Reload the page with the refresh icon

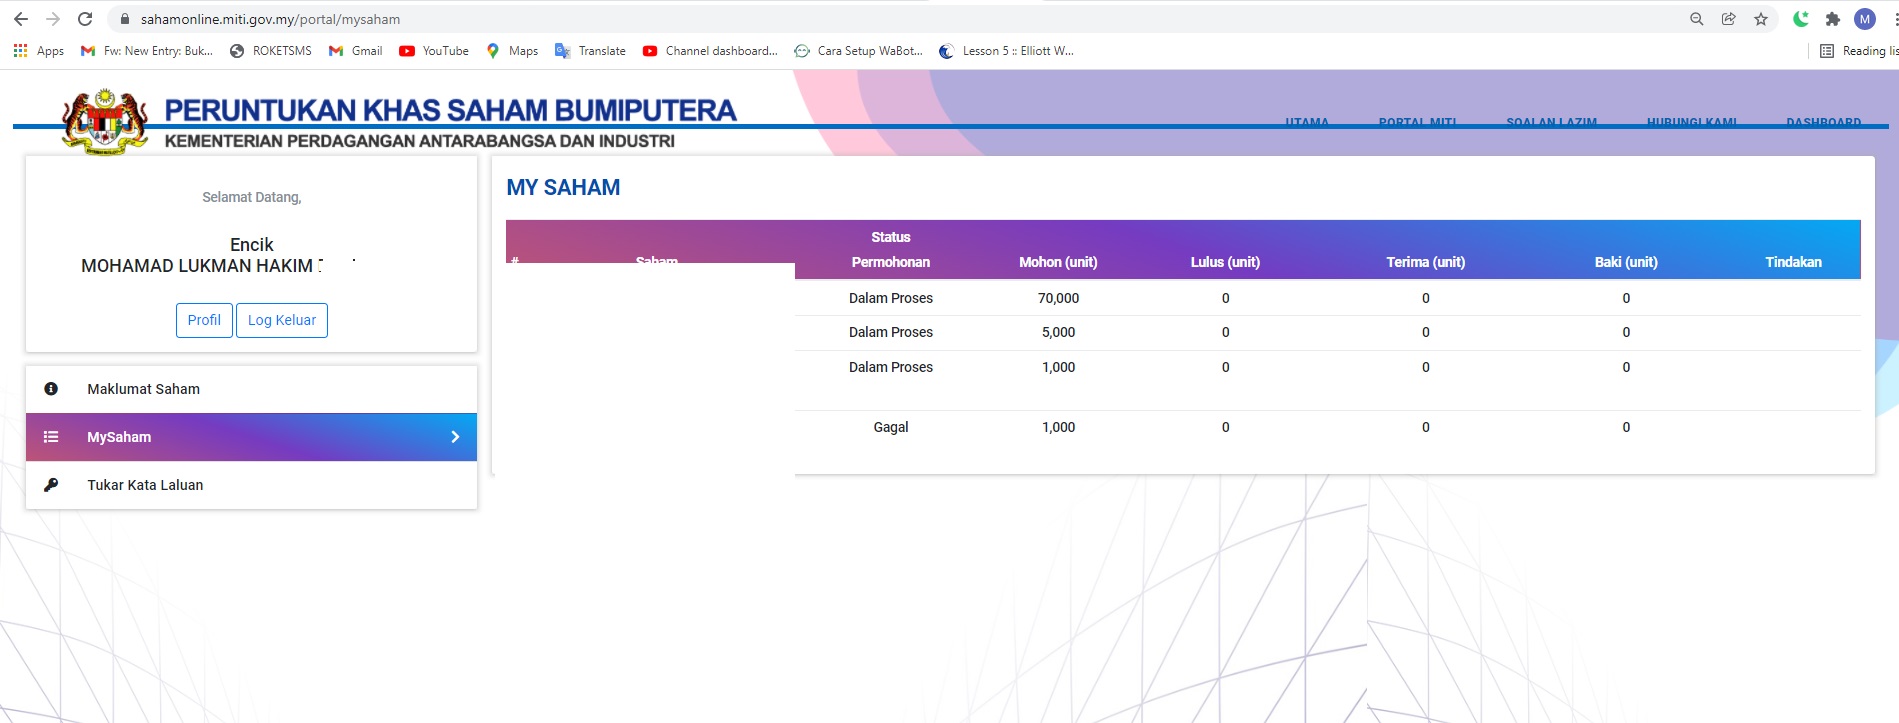[85, 19]
